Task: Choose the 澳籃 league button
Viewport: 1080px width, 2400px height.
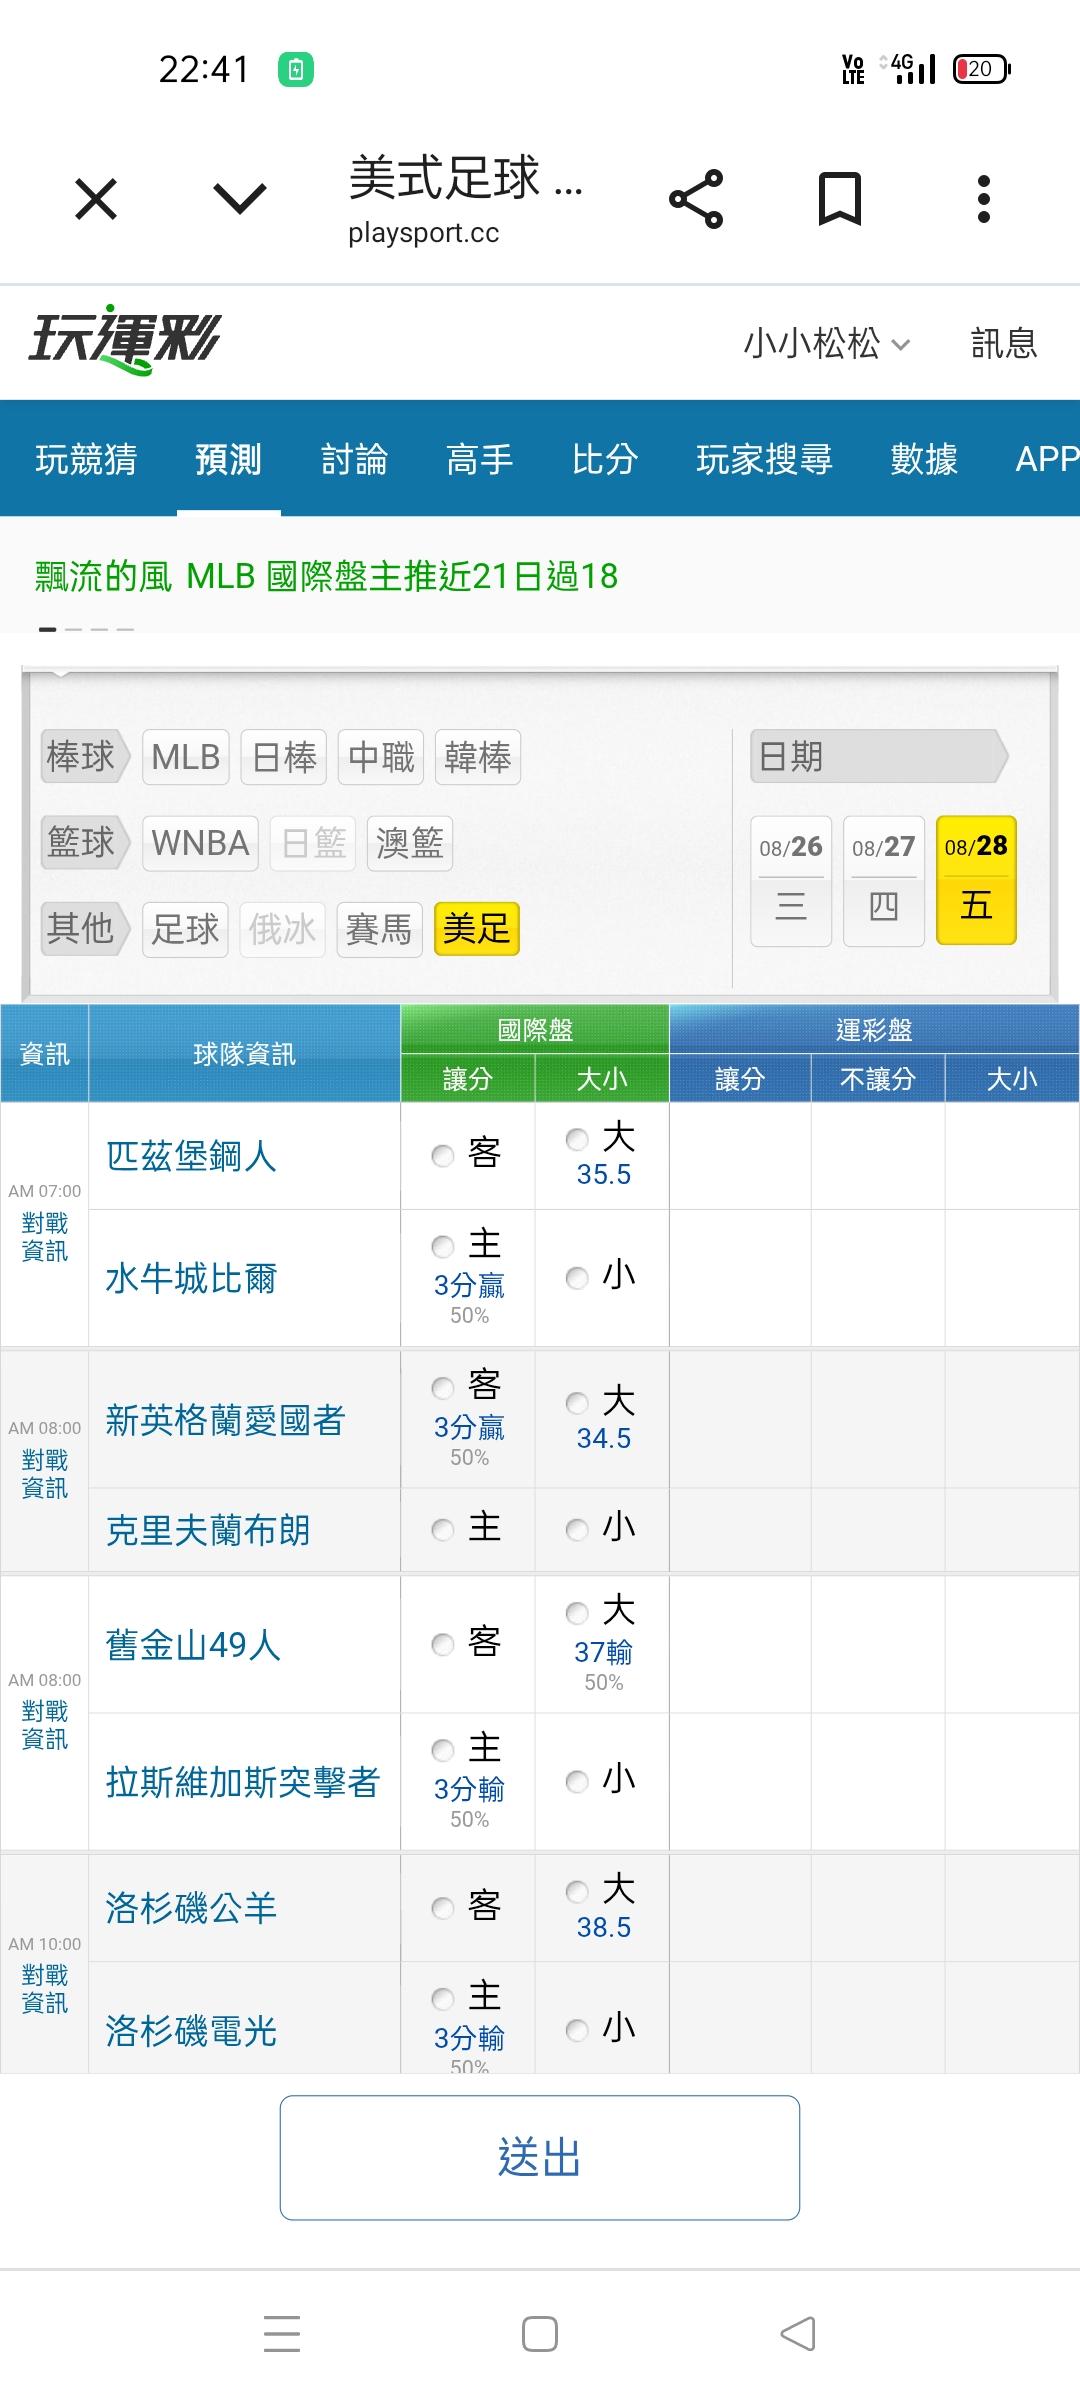Action: pos(410,843)
